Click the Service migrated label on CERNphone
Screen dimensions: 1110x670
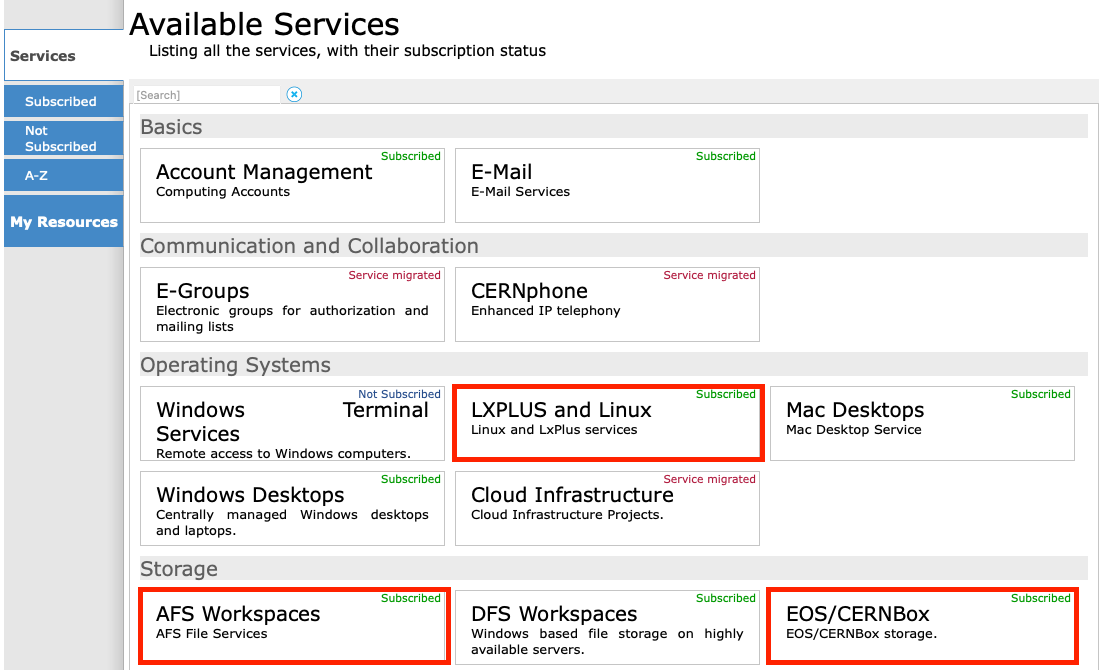click(x=709, y=275)
